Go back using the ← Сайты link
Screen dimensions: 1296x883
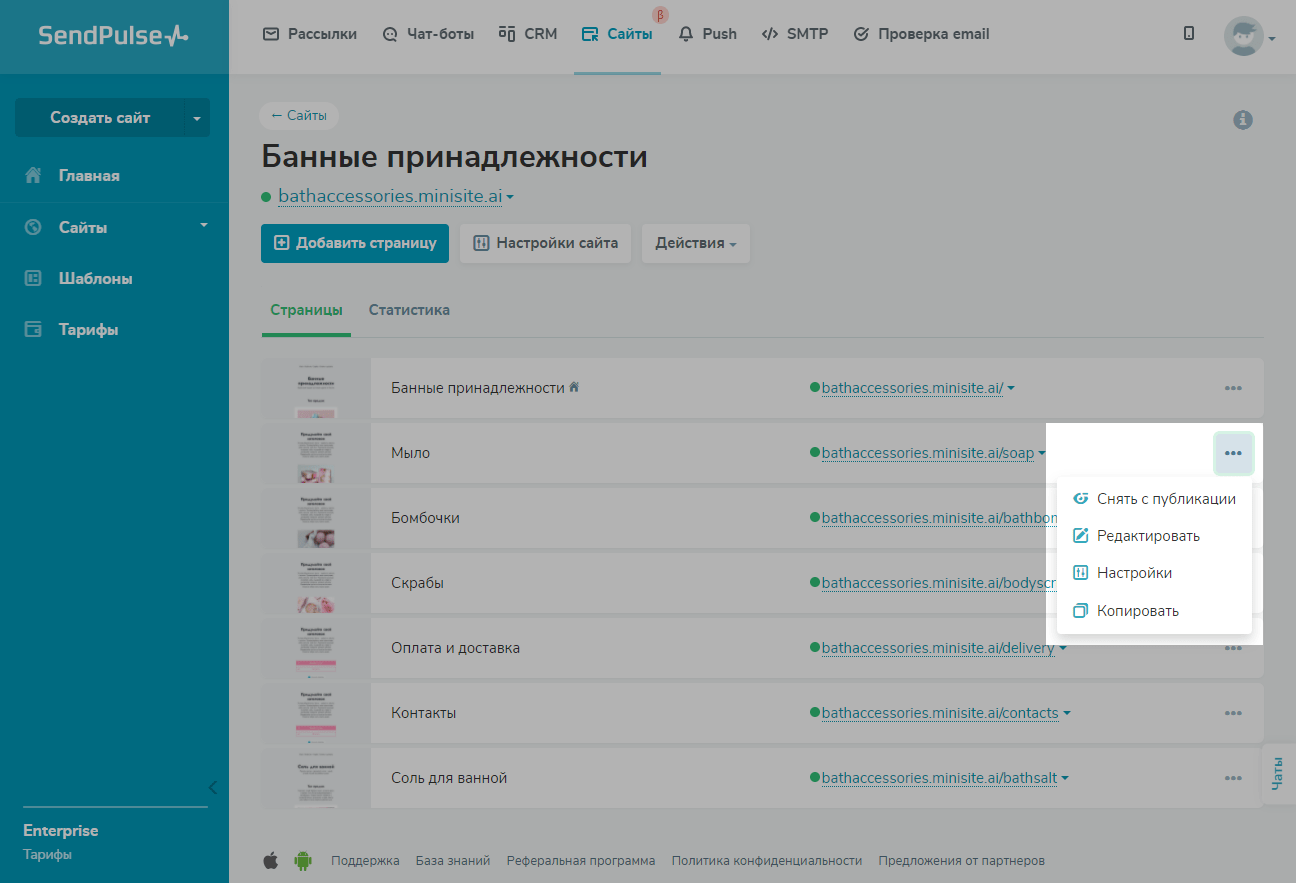click(299, 116)
